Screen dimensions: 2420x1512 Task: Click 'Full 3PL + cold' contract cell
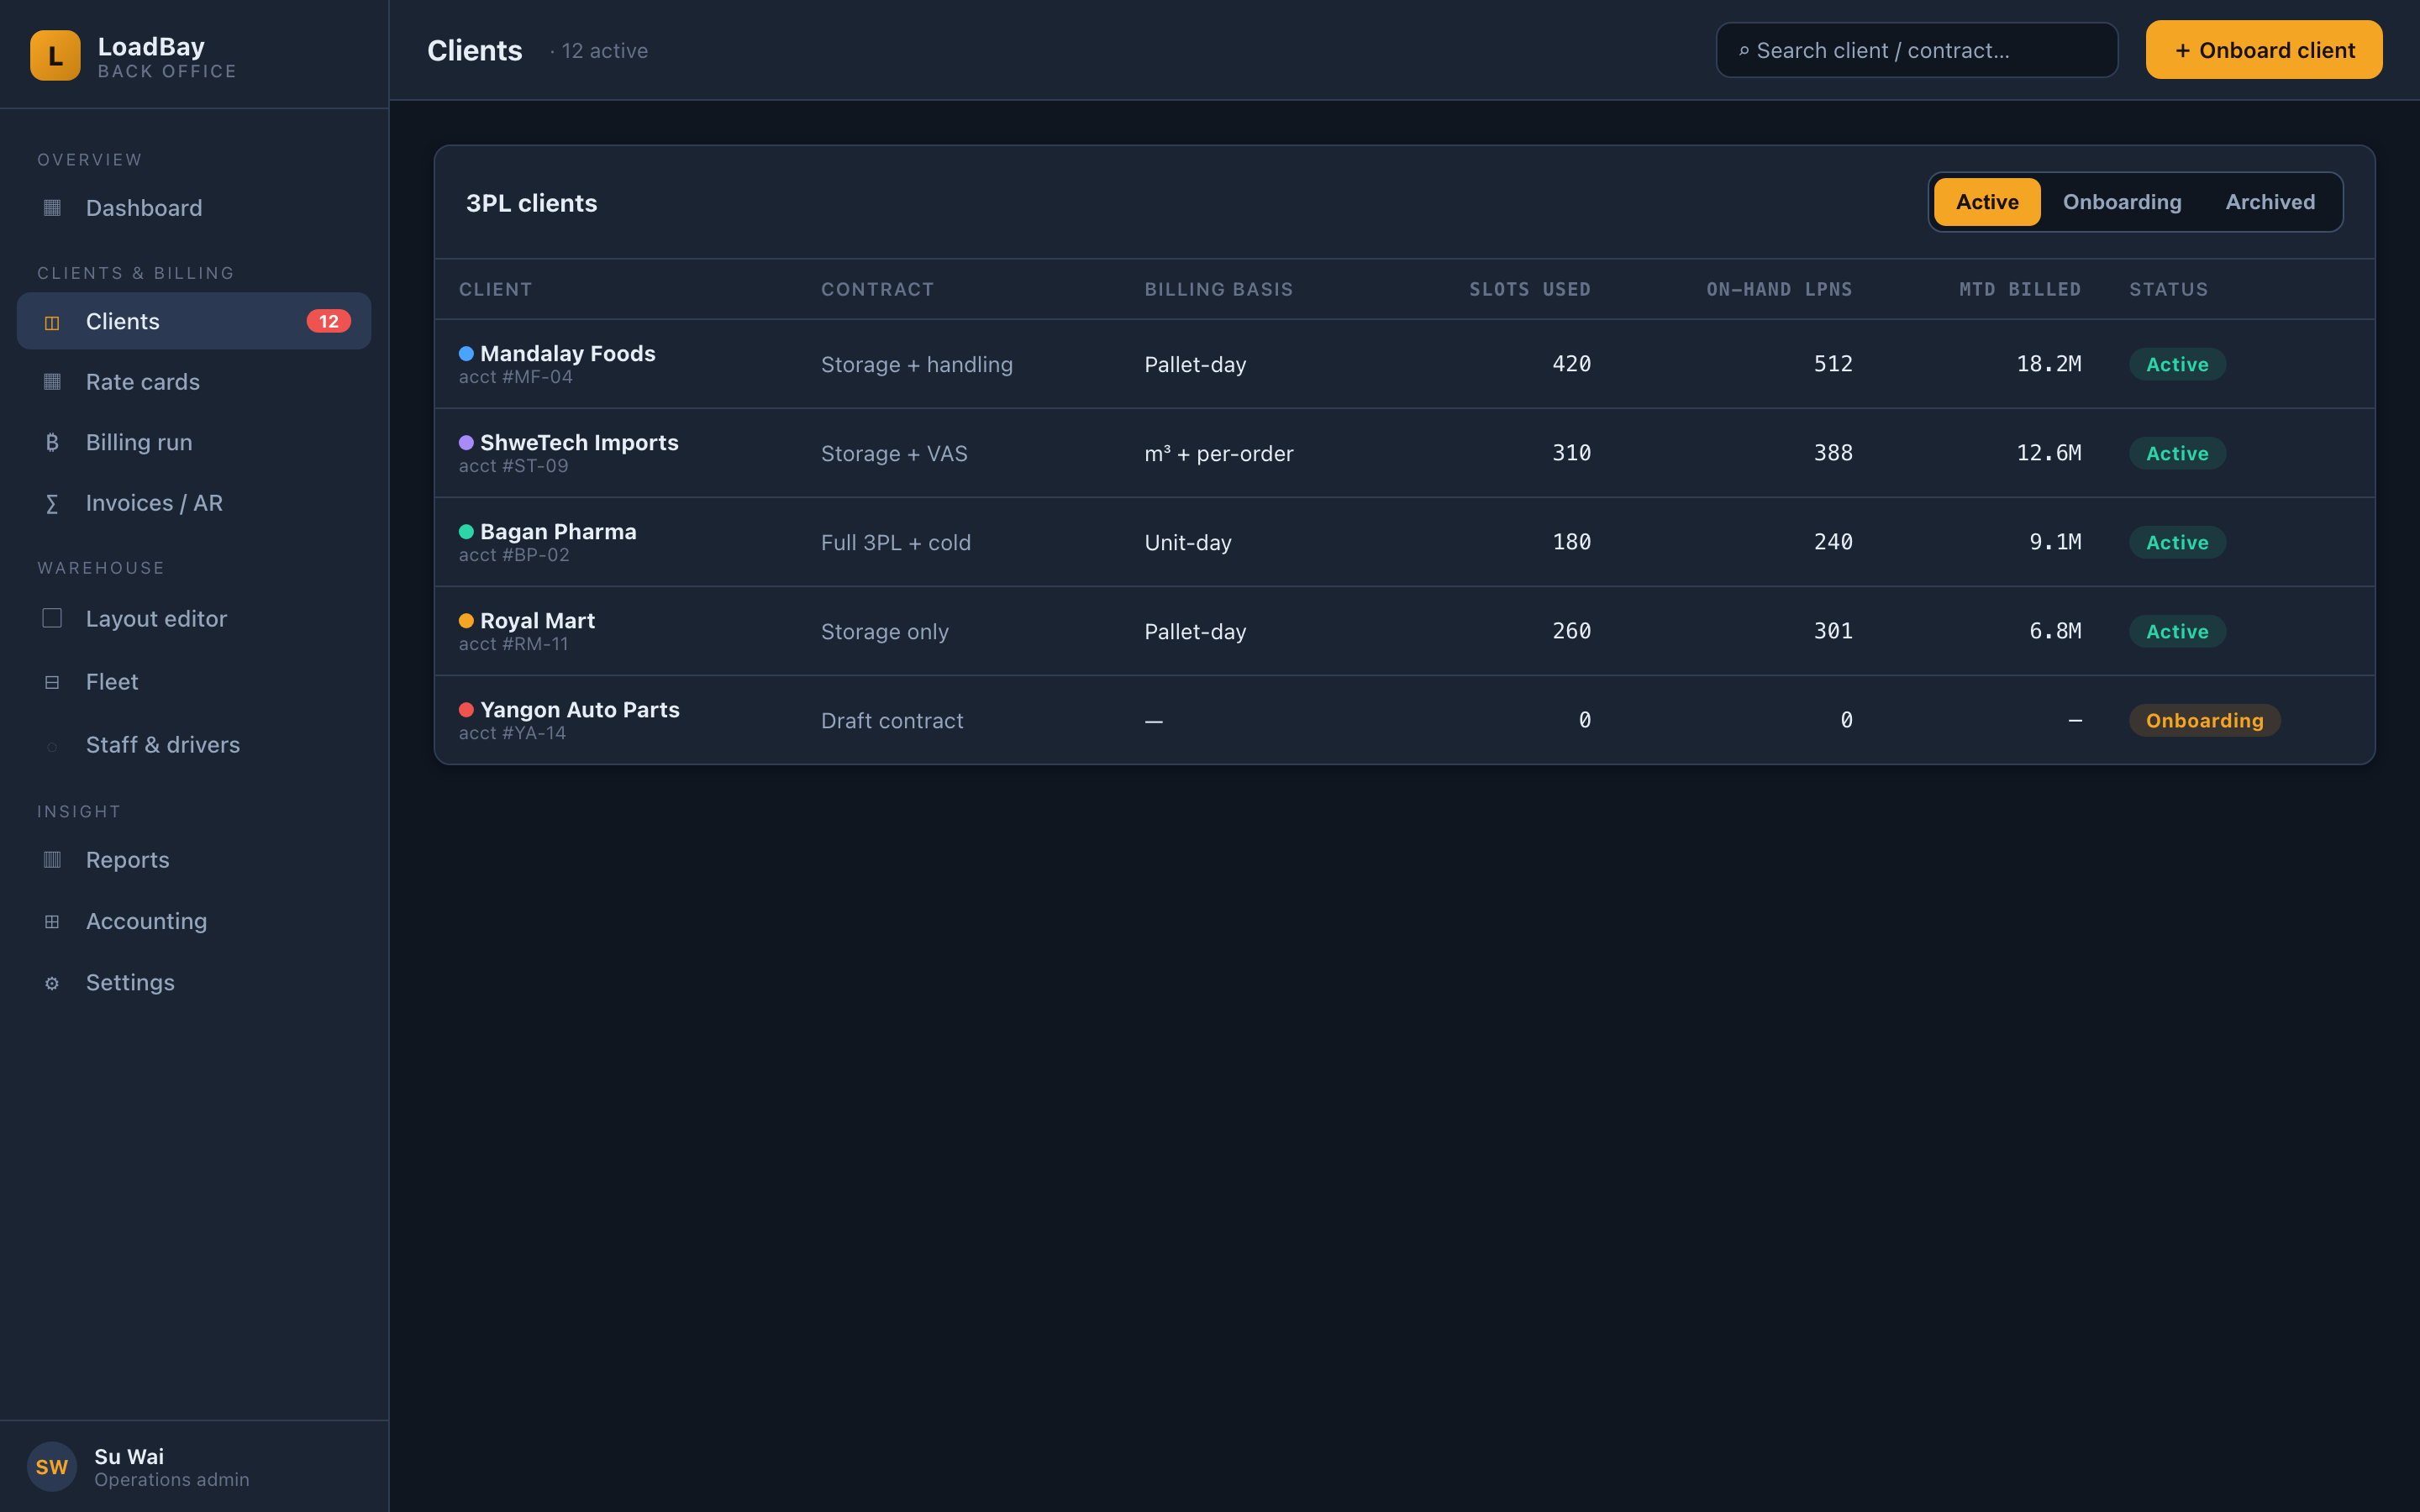tap(896, 542)
